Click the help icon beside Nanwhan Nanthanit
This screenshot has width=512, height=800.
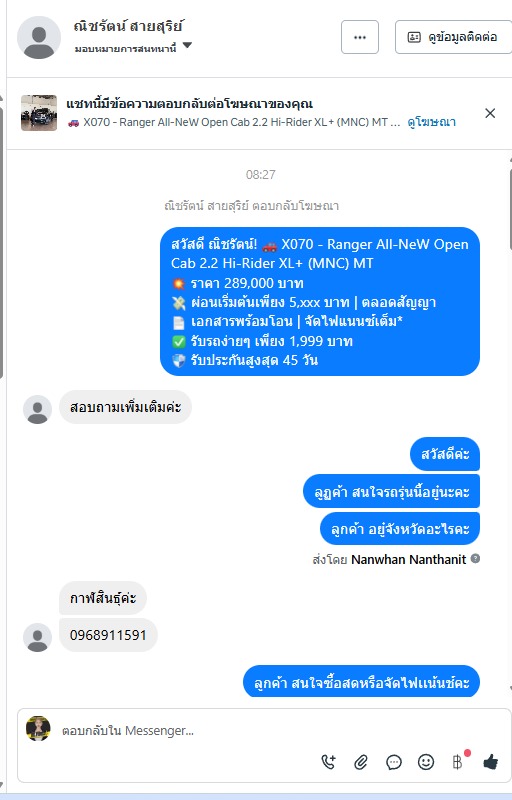pyautogui.click(x=475, y=558)
